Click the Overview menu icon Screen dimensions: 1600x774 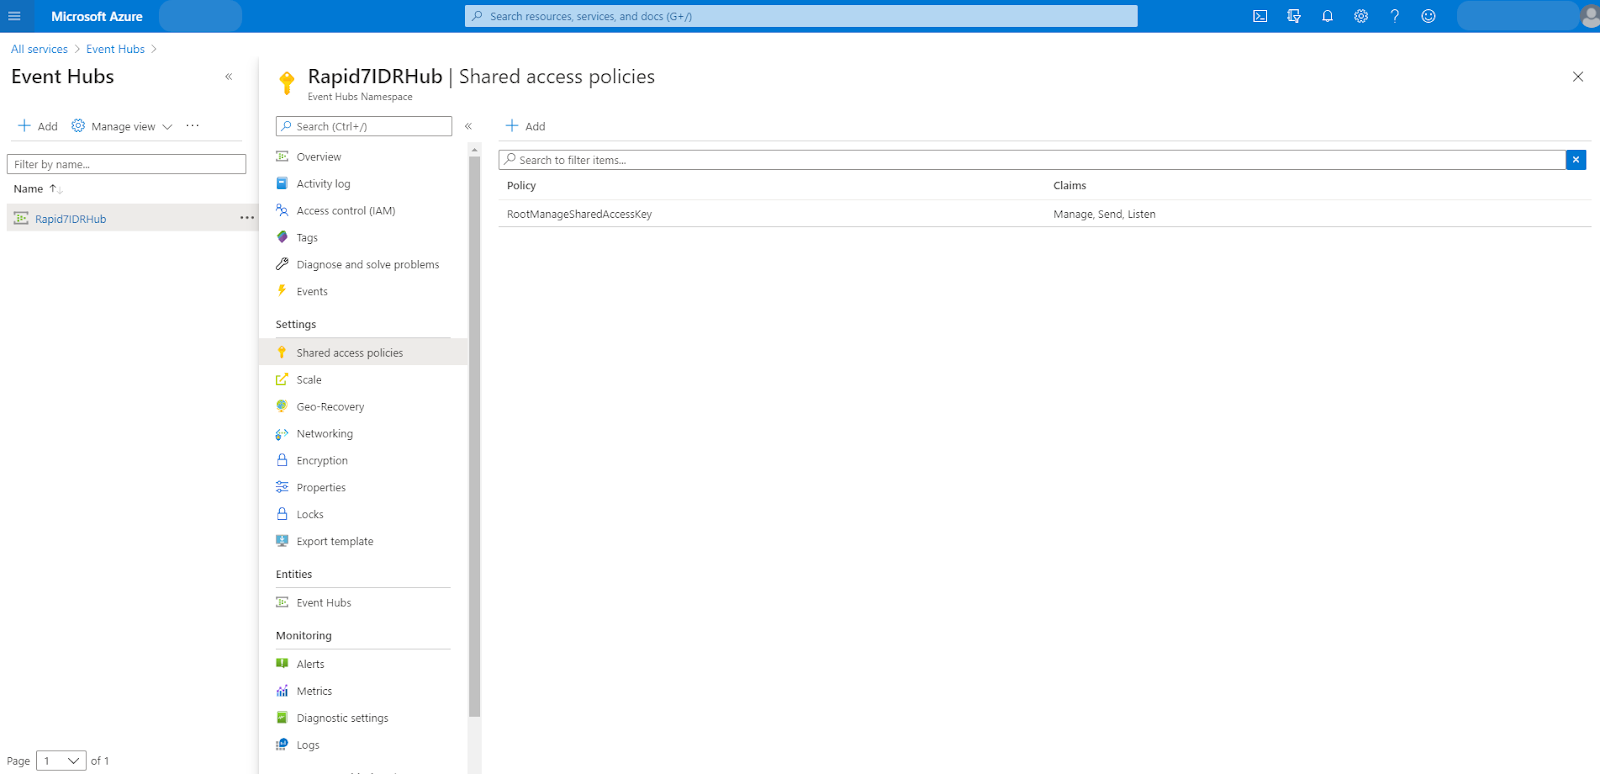click(282, 156)
